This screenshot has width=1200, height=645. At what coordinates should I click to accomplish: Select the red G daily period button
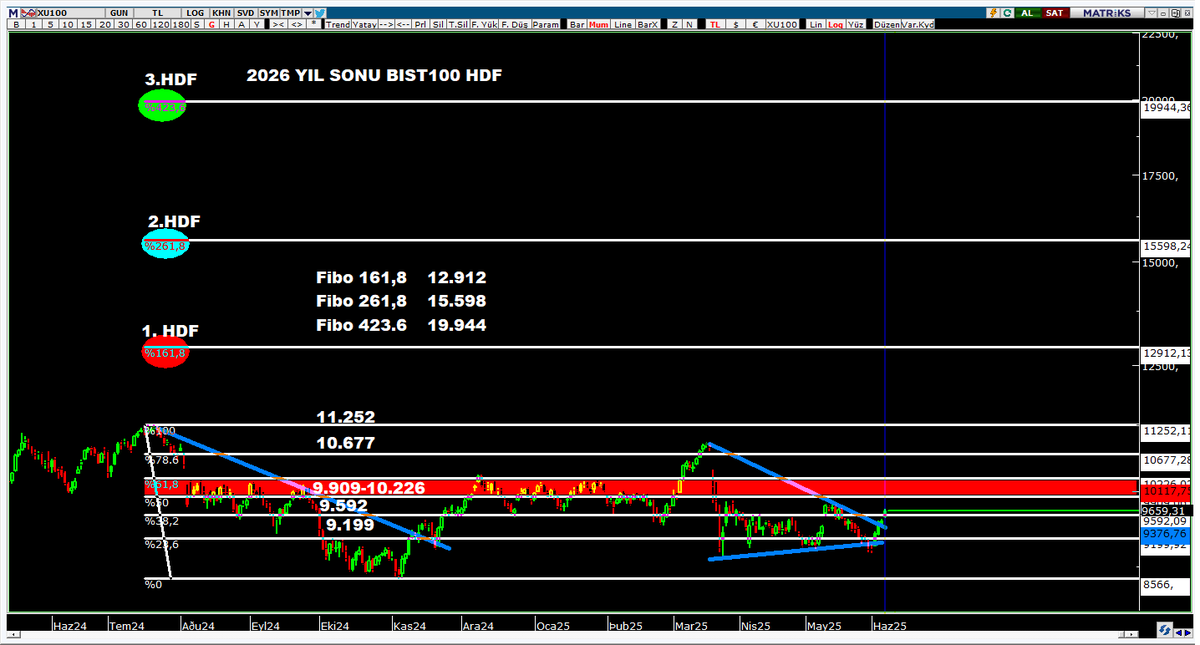point(212,24)
